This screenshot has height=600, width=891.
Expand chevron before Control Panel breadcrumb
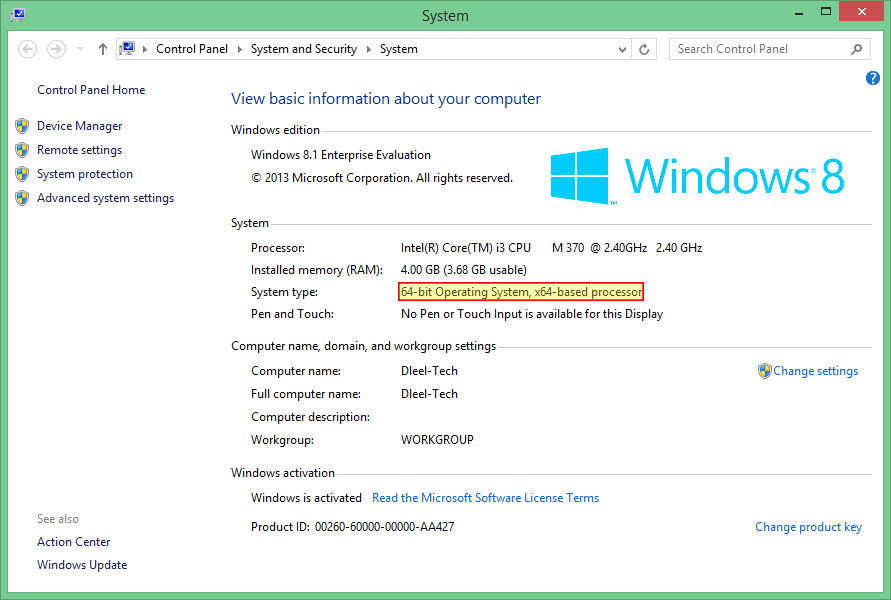145,49
